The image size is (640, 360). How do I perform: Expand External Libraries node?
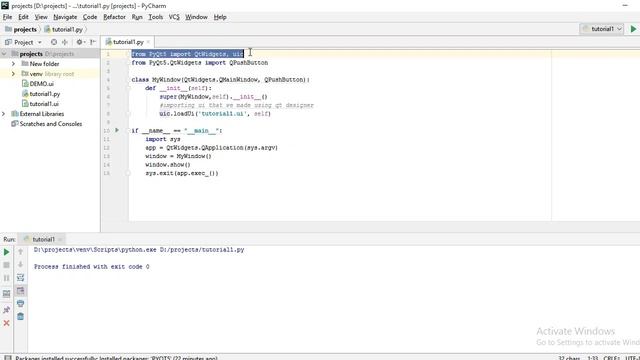[x=4, y=114]
